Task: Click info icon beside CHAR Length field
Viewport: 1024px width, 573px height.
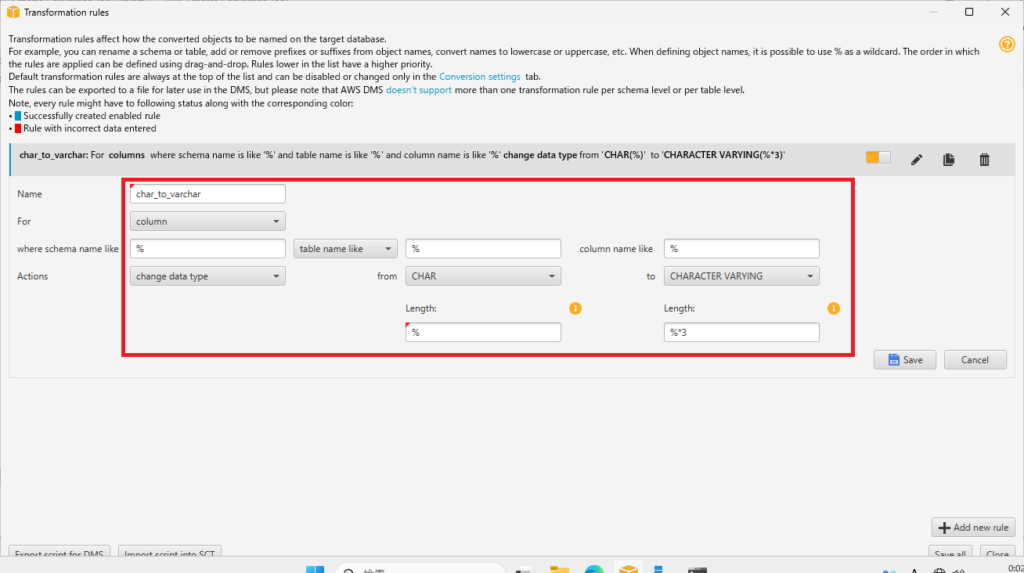Action: [x=575, y=309]
